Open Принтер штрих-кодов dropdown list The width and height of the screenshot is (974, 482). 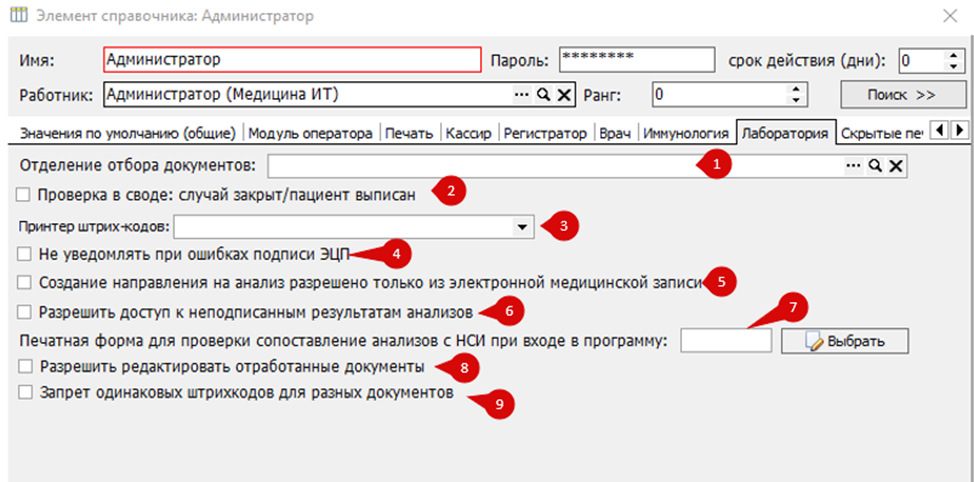pyautogui.click(x=521, y=227)
